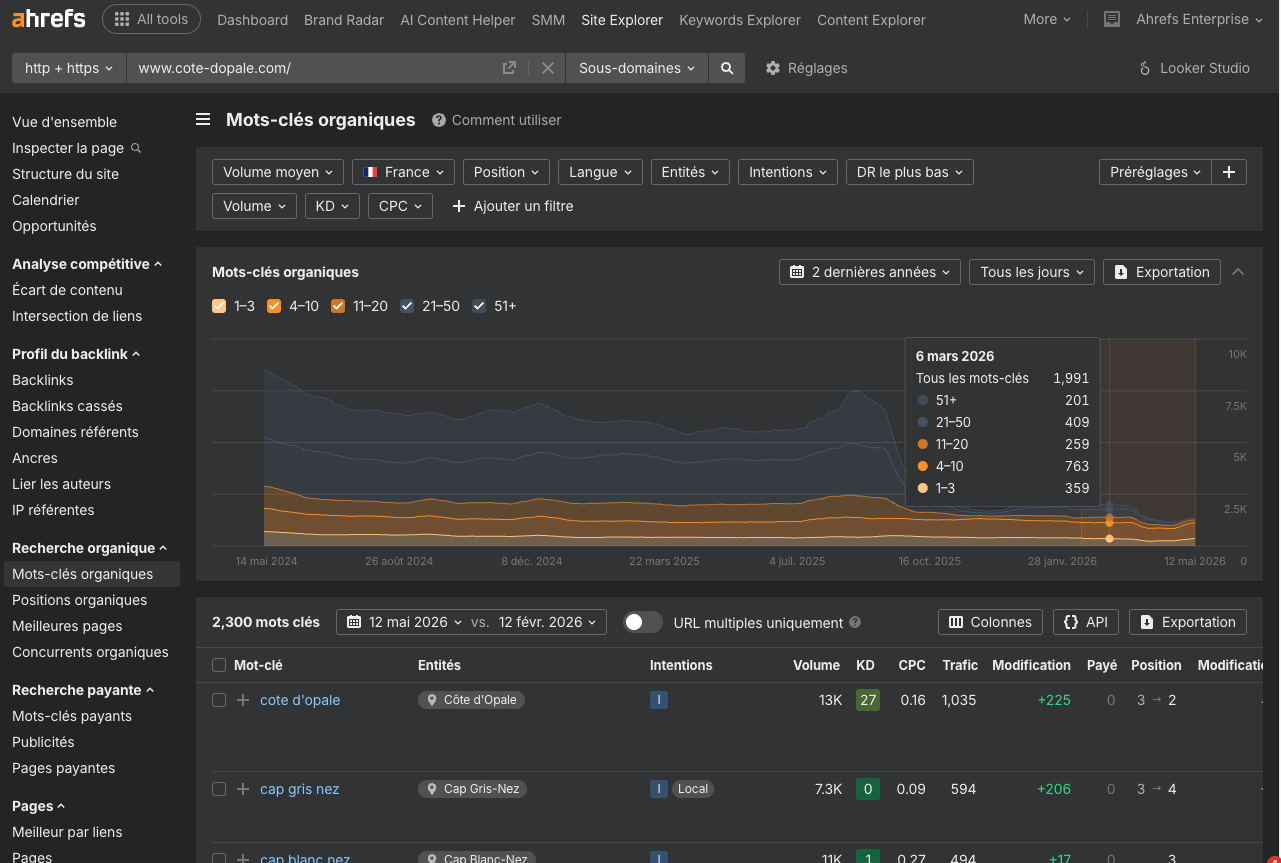
Task: Toggle URL multiples uniquement switch
Action: click(x=643, y=622)
